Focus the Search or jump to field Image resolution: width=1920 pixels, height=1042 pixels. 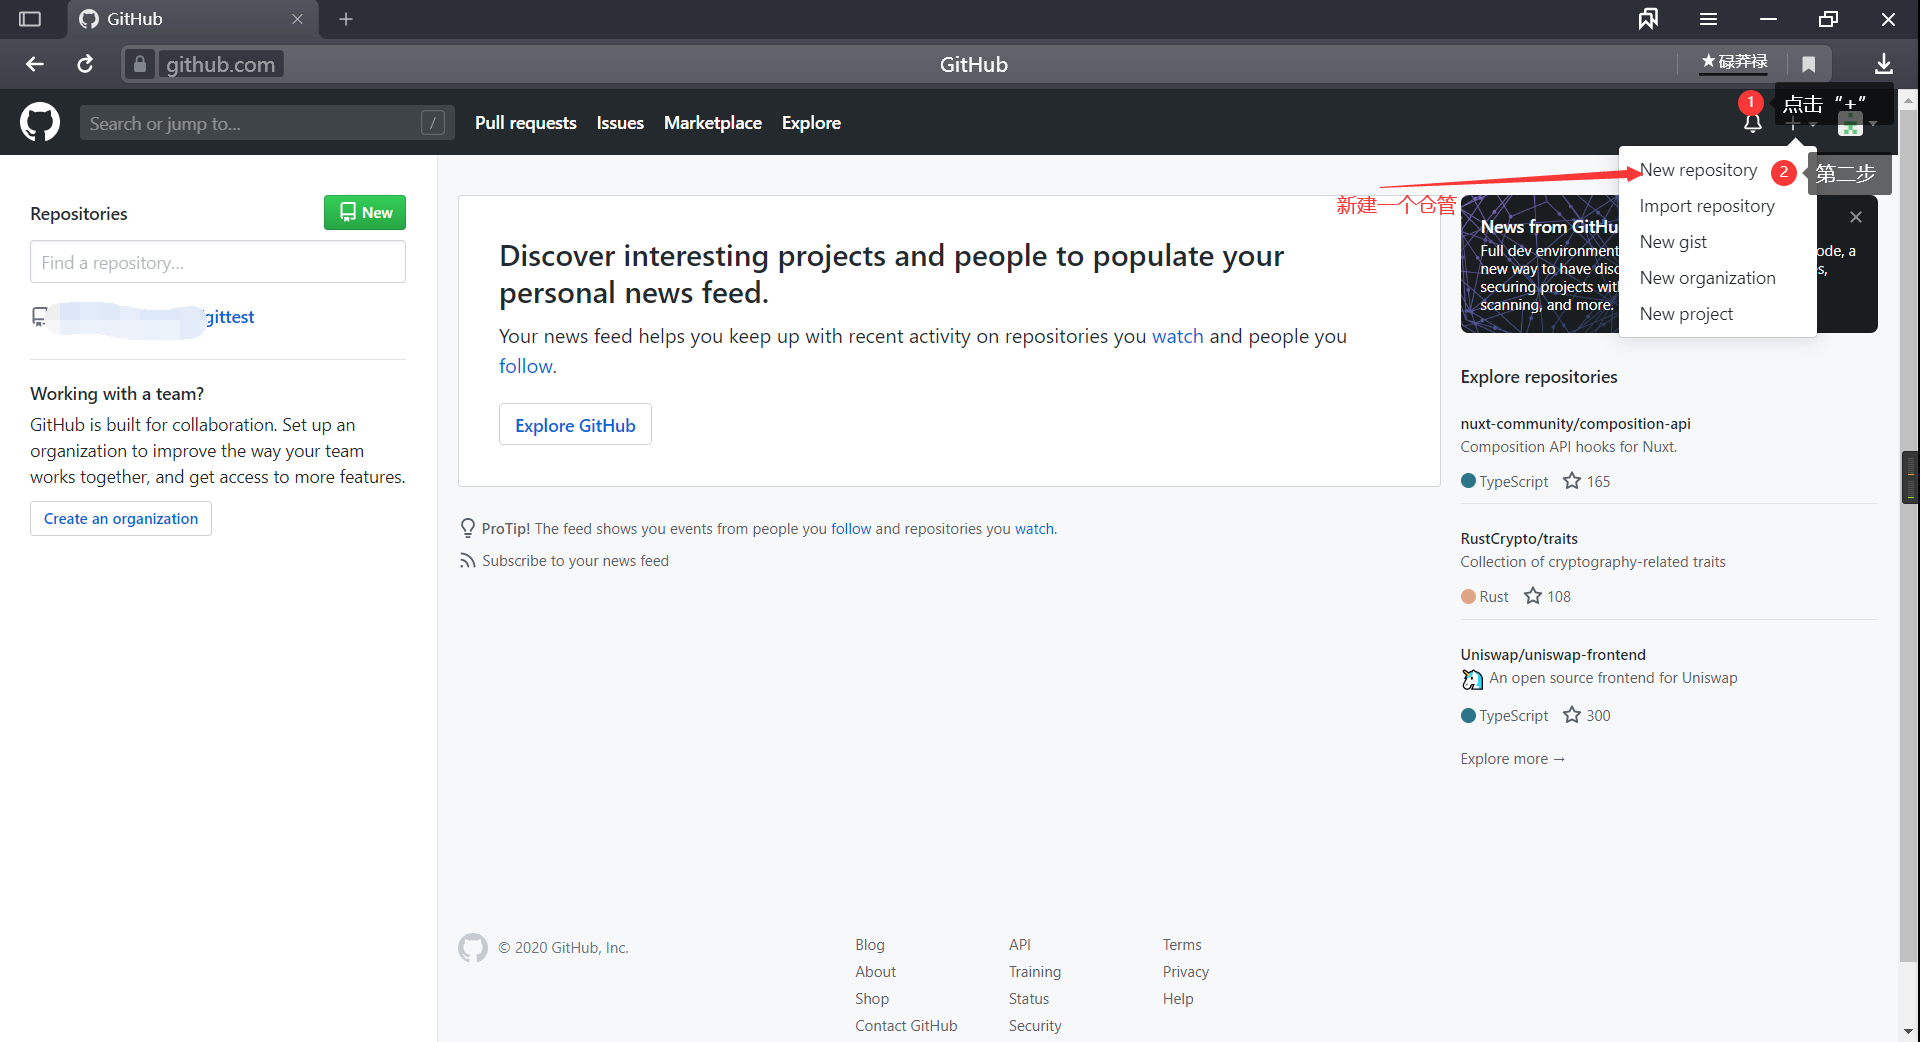267,123
